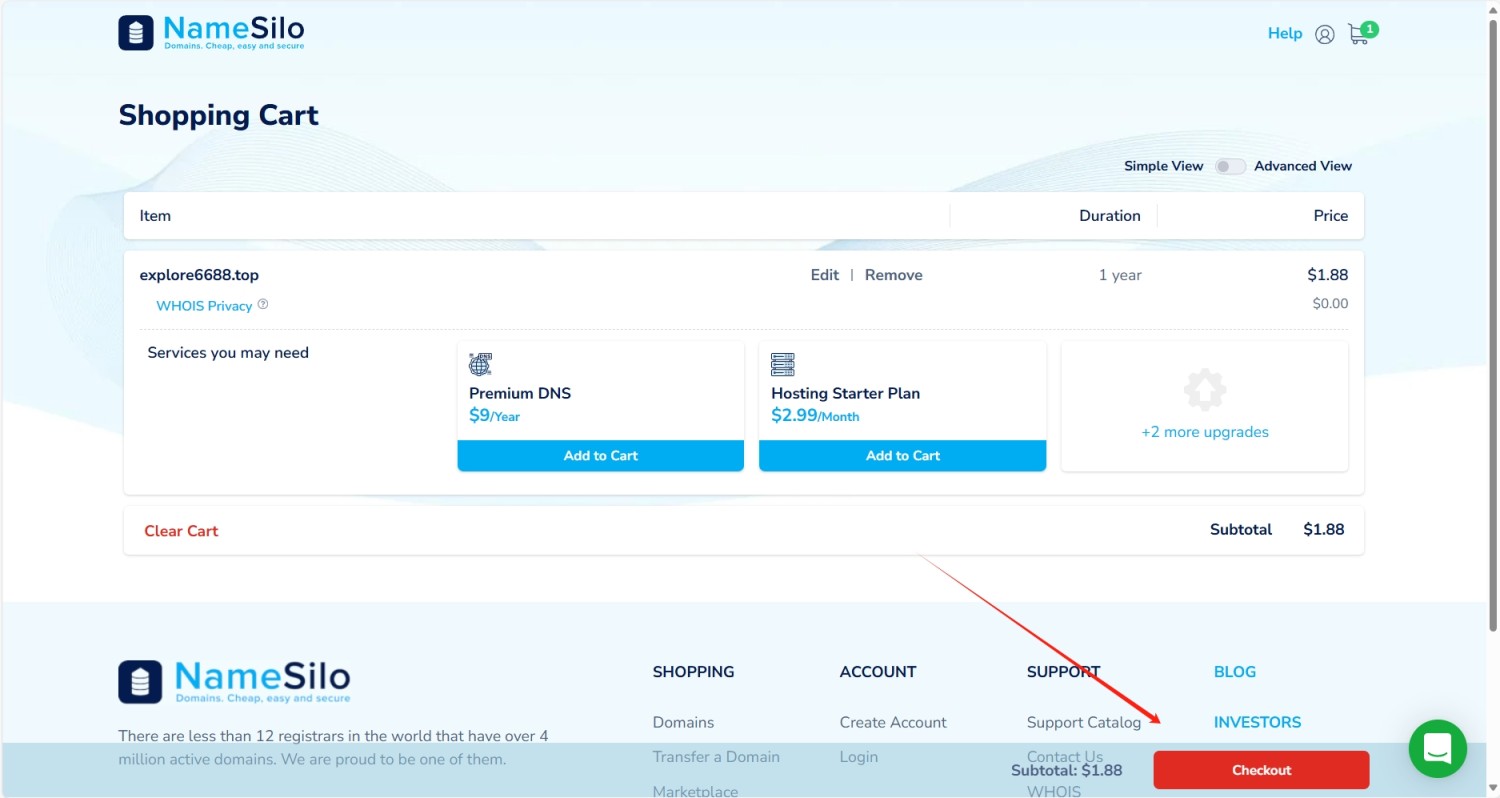
Task: Click the upgrades arrow gear icon
Action: 1204,390
